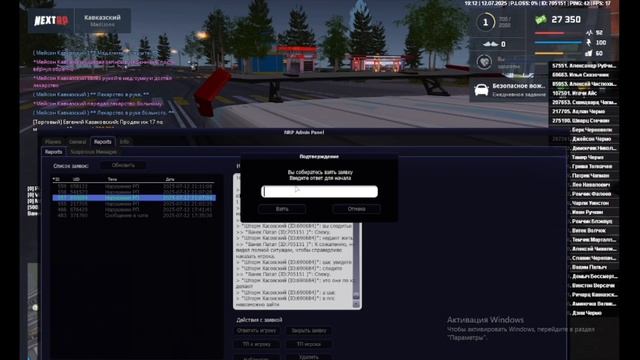Viewport: 640px width, 360px height.
Task: Click the ТП игрока button
Action: (309, 344)
